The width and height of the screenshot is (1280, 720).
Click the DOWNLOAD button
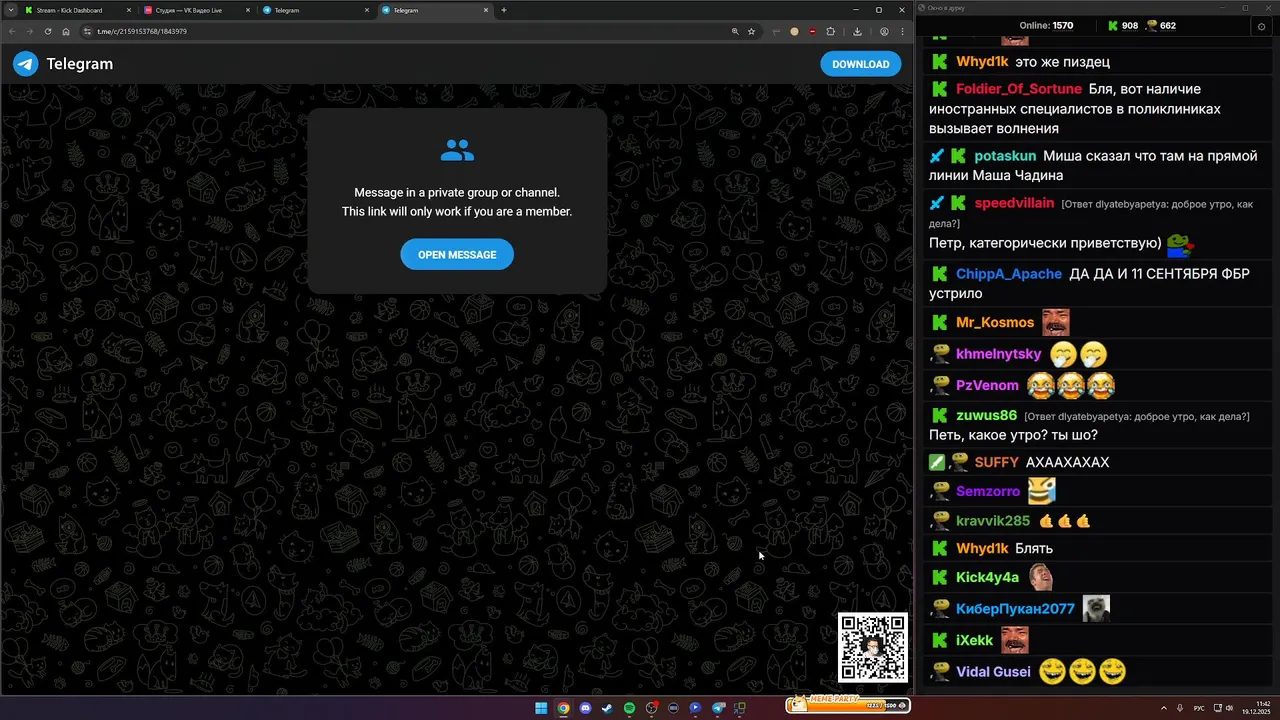[860, 64]
